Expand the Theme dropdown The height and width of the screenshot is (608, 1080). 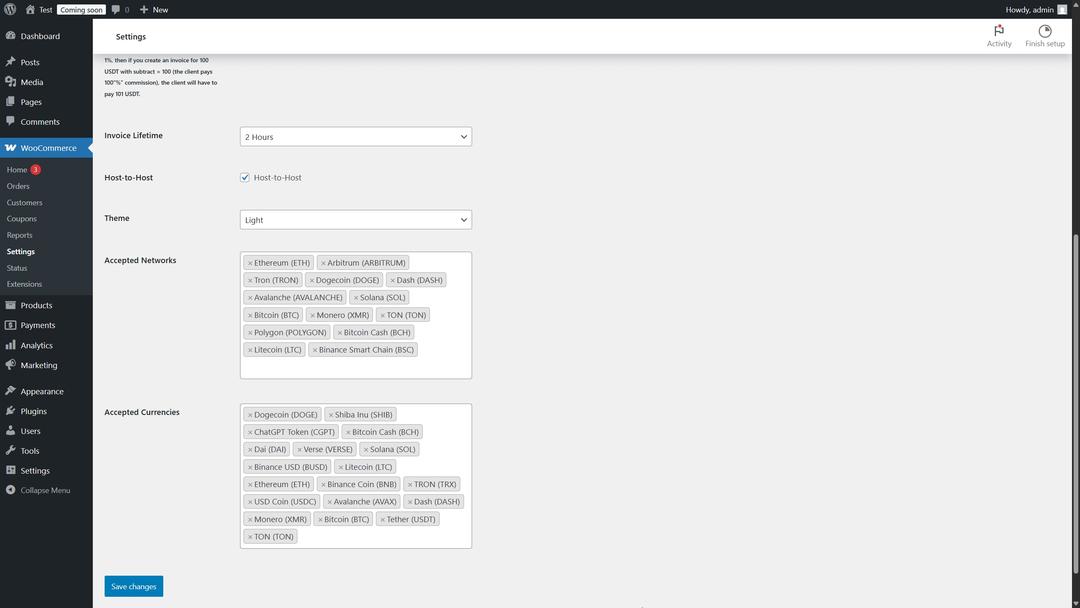tap(355, 220)
